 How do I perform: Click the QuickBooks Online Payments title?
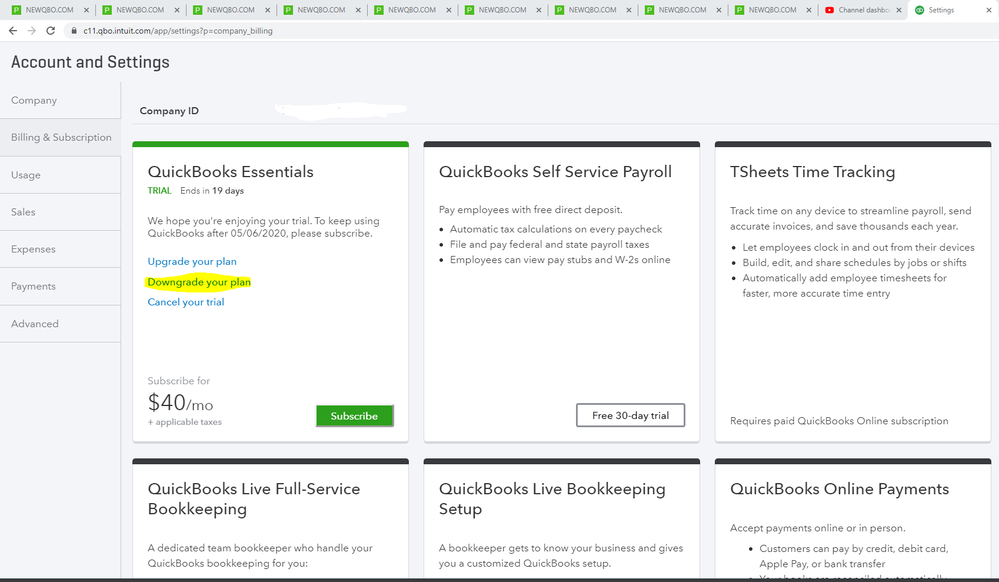tap(839, 489)
